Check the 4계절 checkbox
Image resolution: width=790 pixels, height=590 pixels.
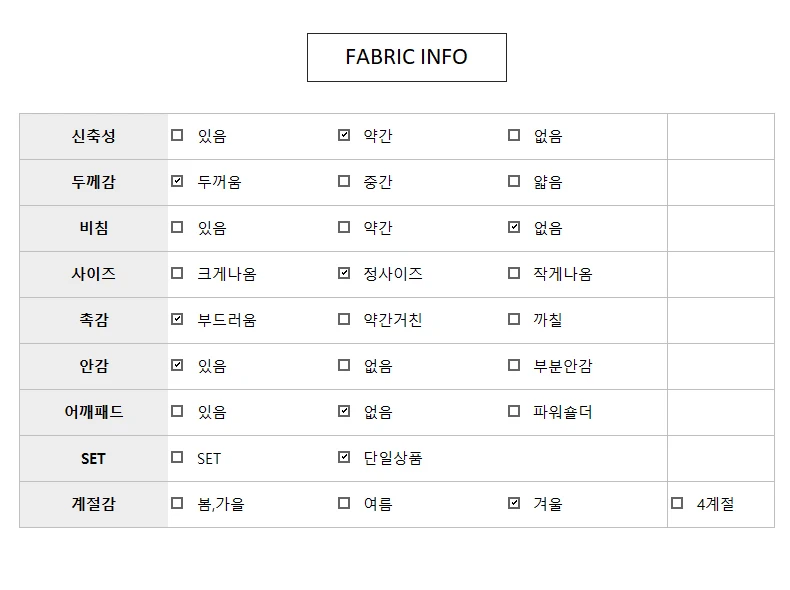tap(677, 503)
